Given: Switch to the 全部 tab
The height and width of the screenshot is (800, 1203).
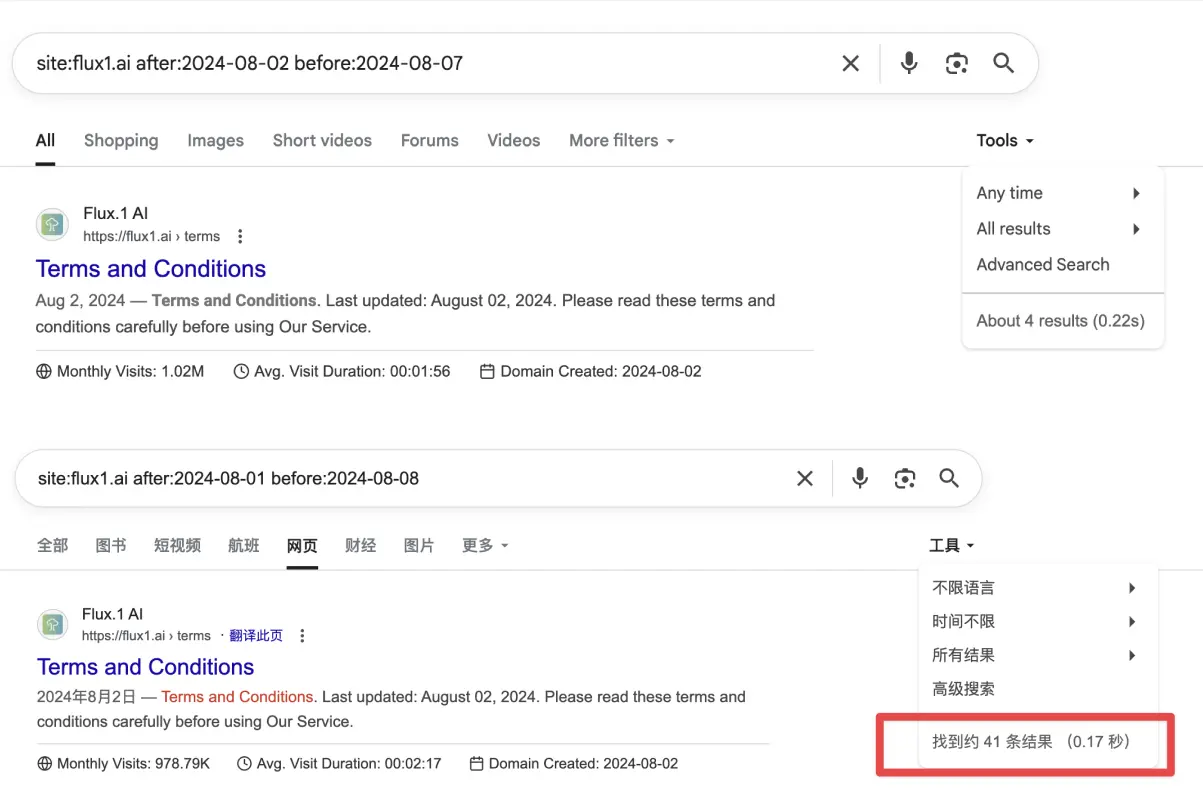Looking at the screenshot, I should point(52,545).
